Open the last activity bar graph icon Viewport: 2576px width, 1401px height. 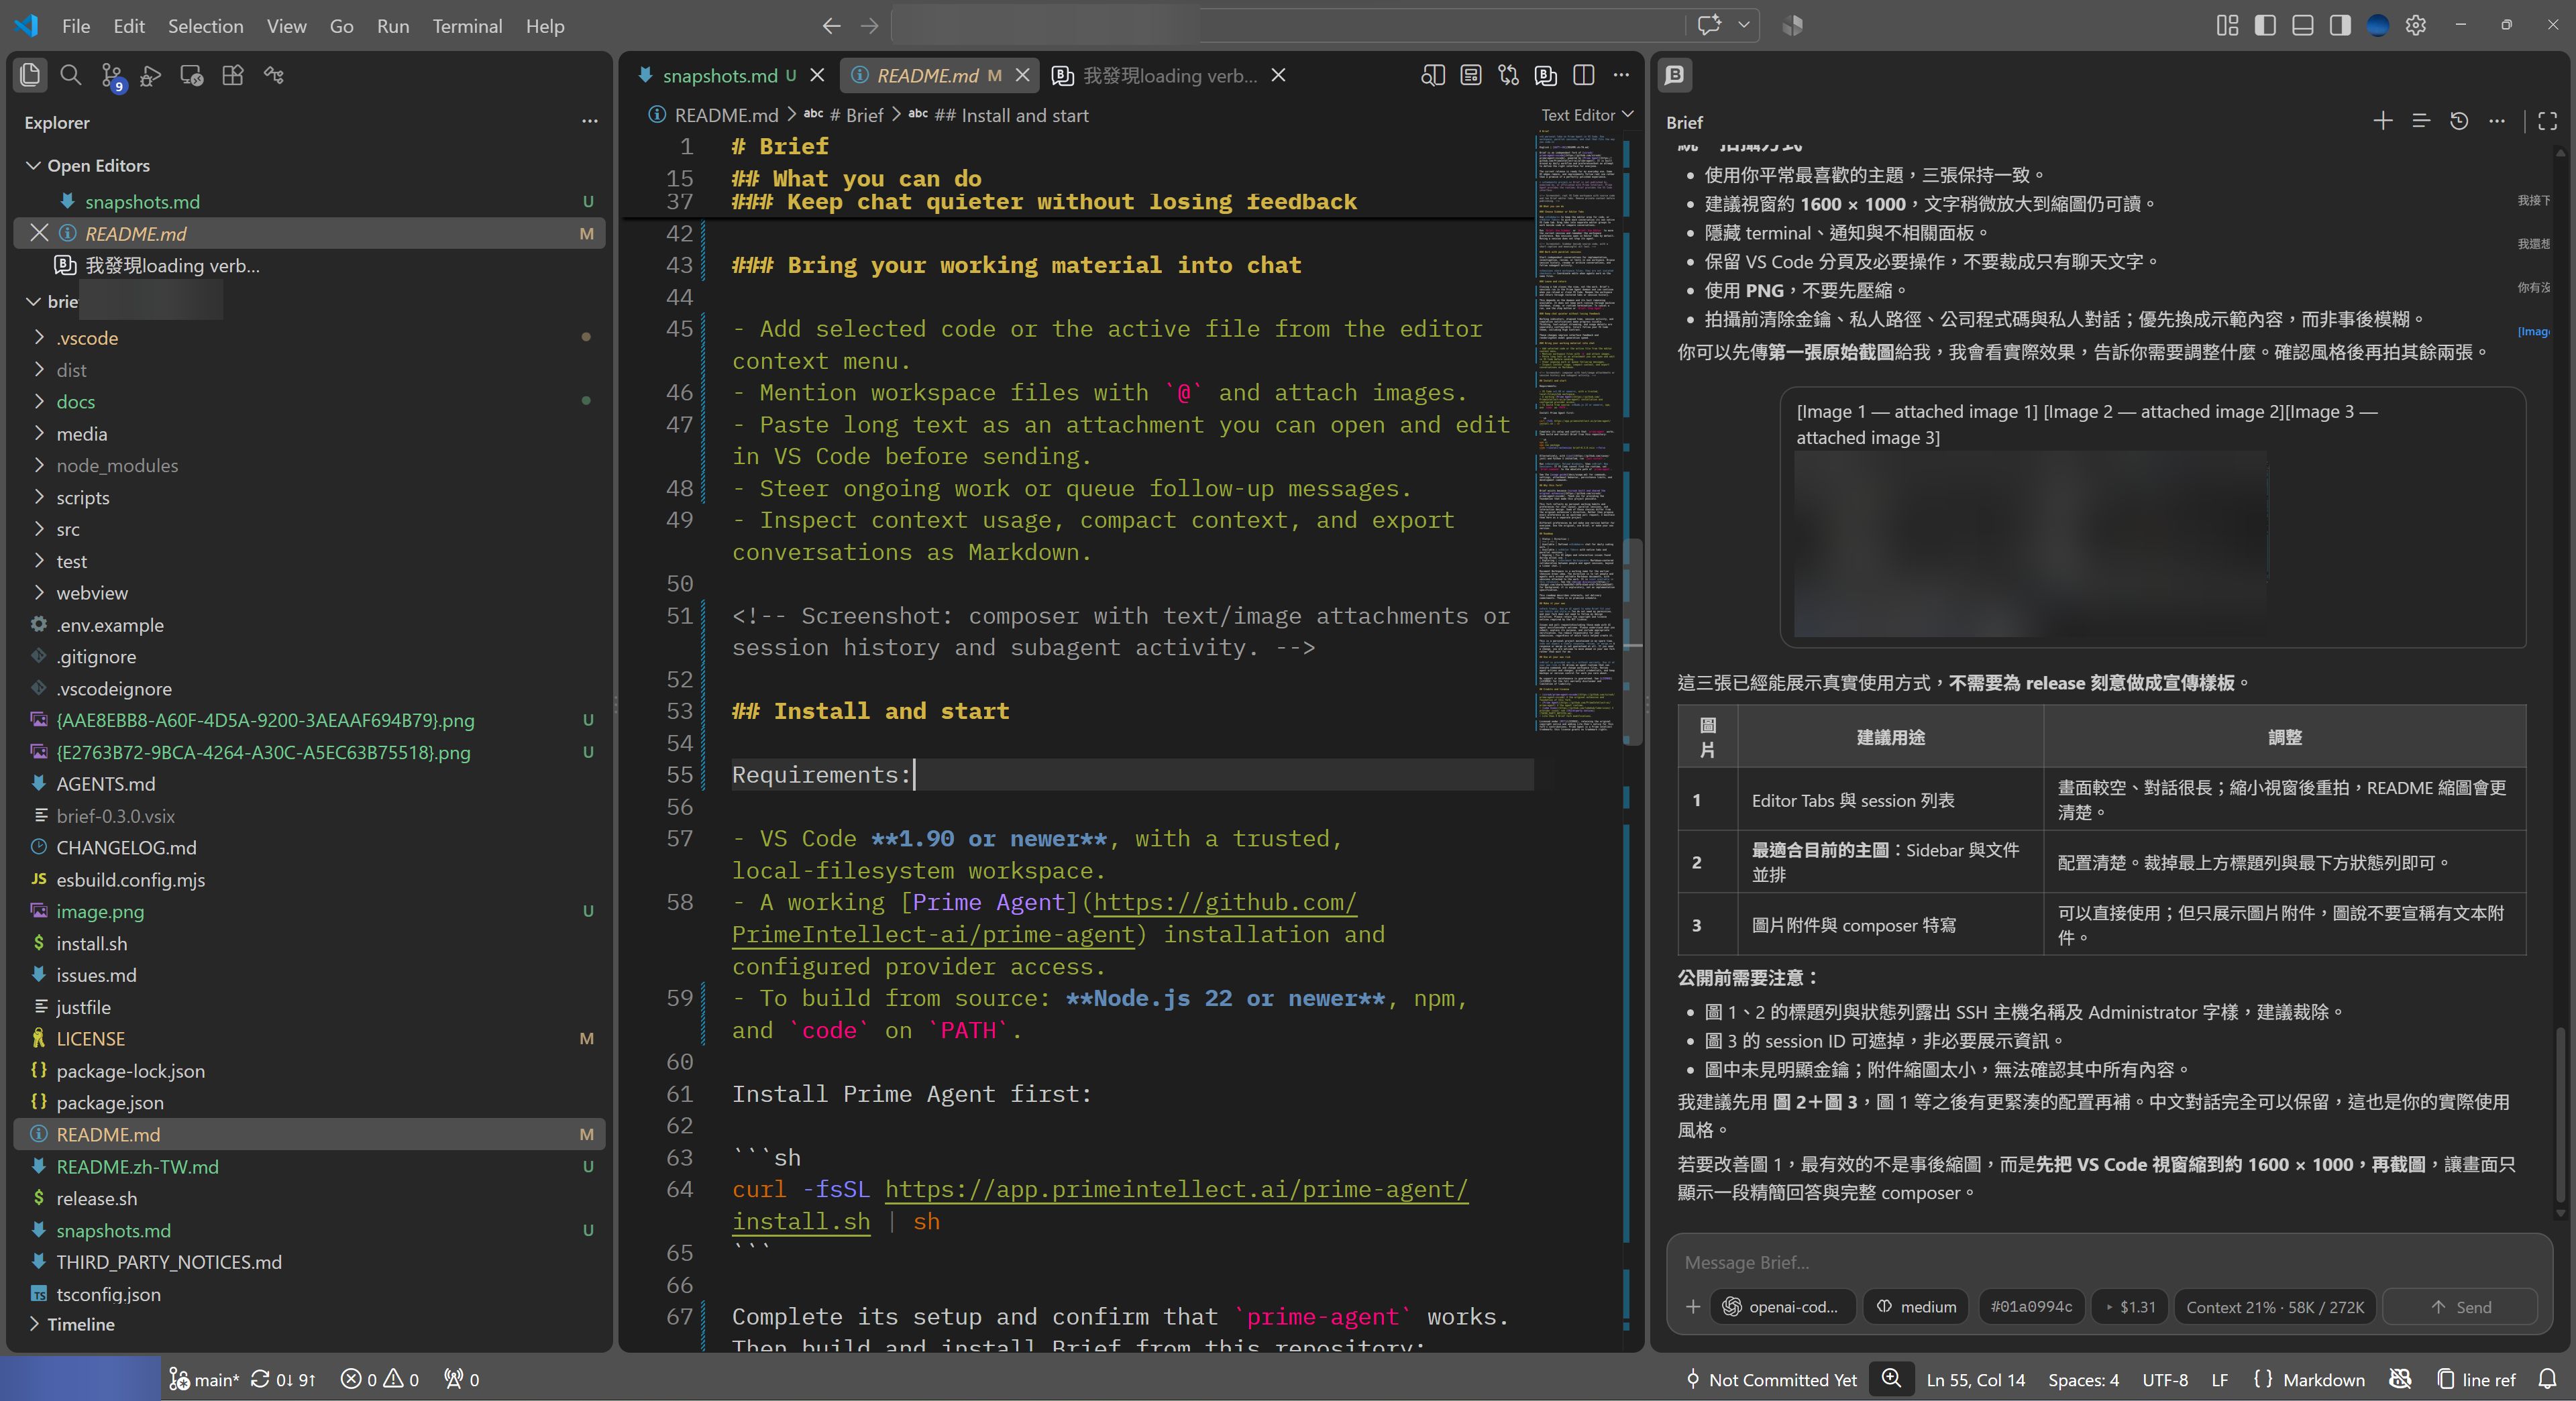coord(273,75)
